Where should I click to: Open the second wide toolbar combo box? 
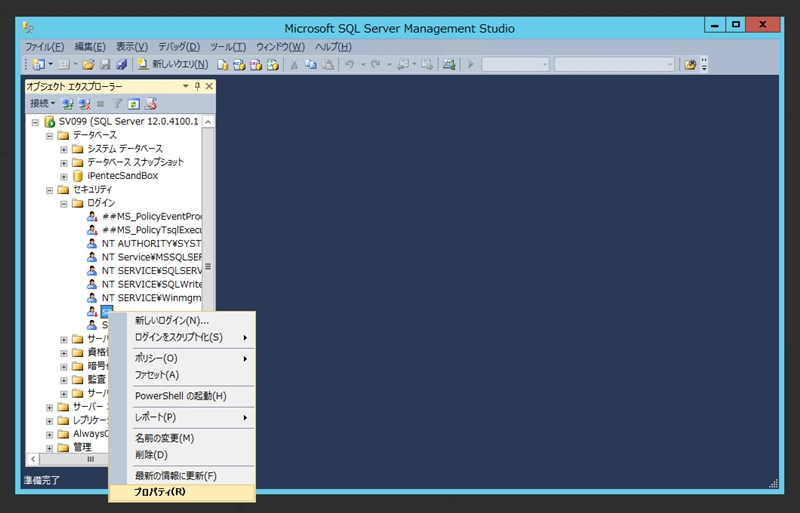click(614, 64)
